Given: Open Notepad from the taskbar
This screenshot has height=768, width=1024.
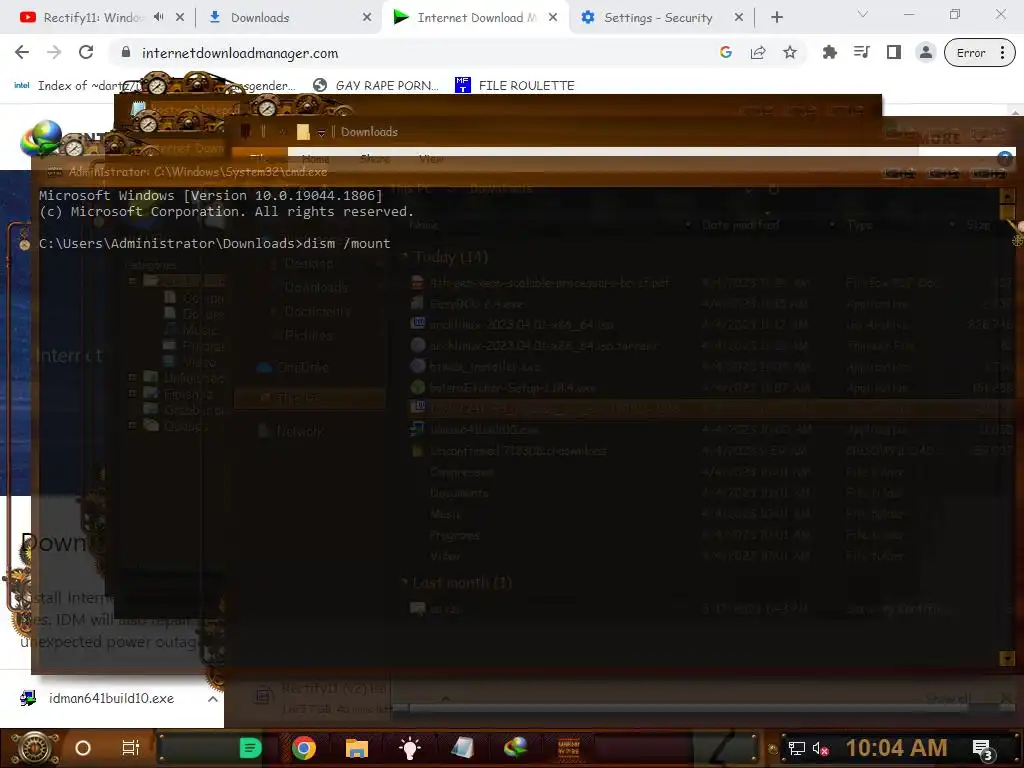Looking at the screenshot, I should tap(462, 748).
